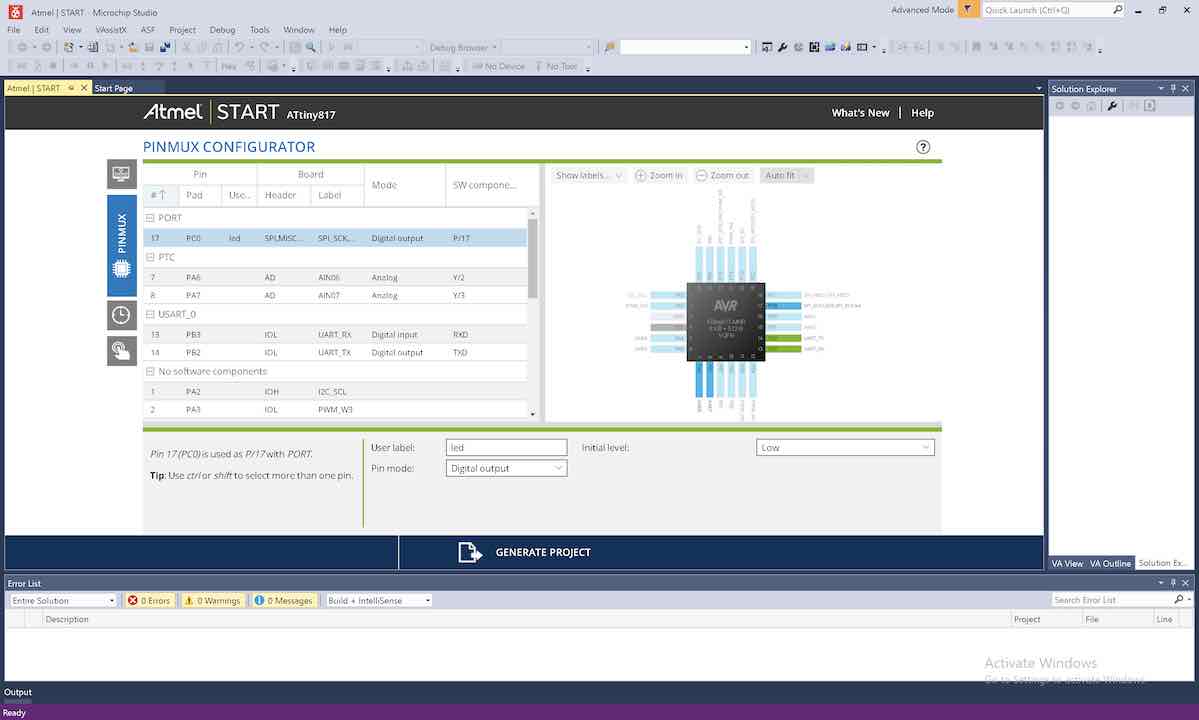Open the Initial level dropdown

tap(845, 448)
